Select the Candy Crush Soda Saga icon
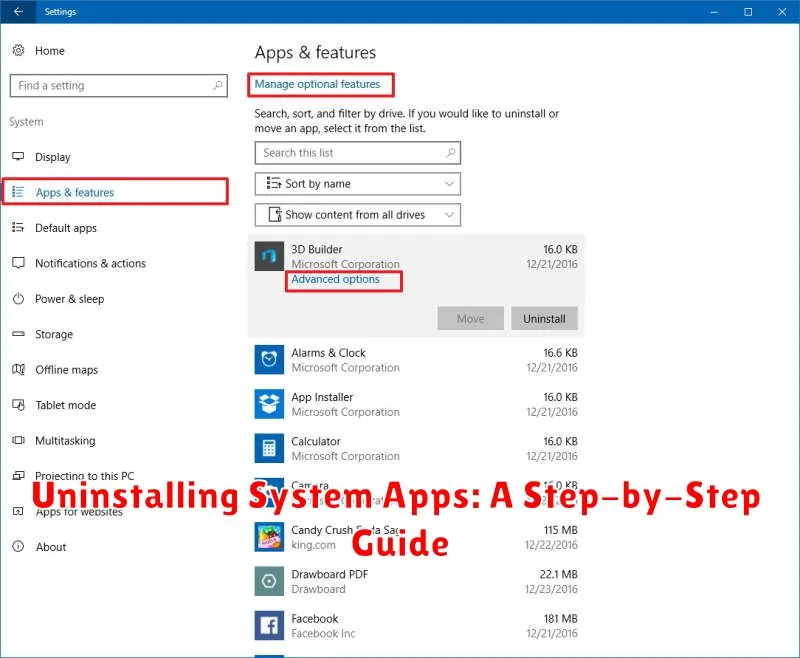 (x=268, y=537)
